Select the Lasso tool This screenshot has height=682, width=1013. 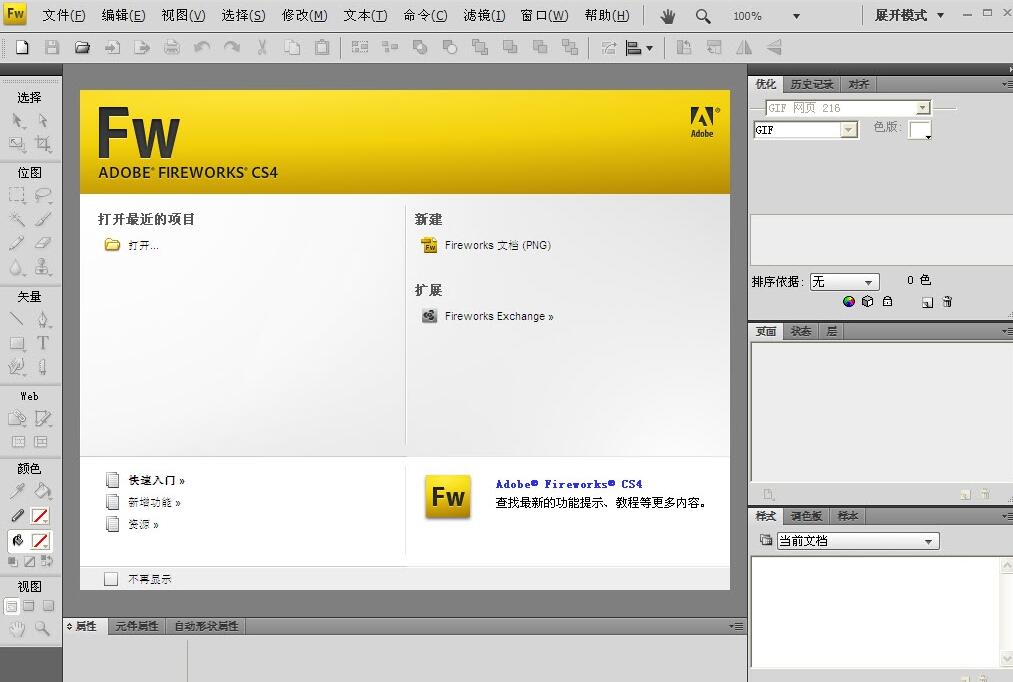pos(43,195)
